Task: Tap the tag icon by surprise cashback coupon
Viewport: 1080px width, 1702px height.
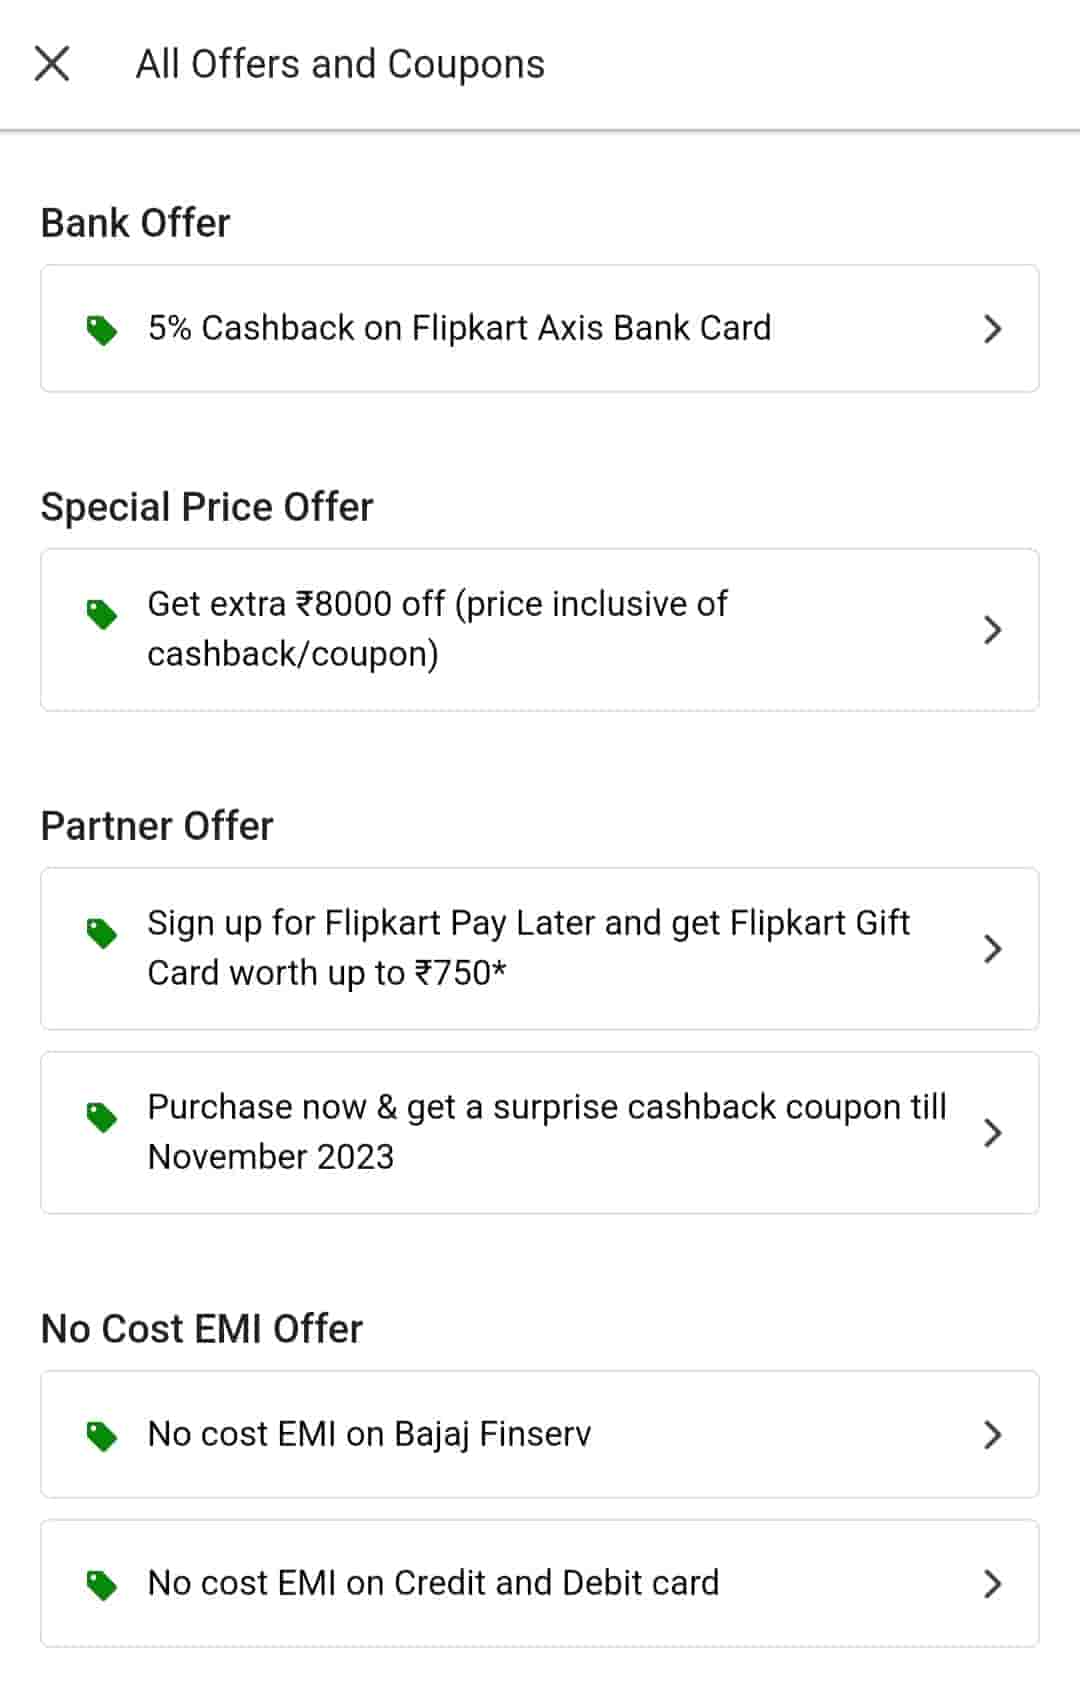Action: pos(102,1116)
